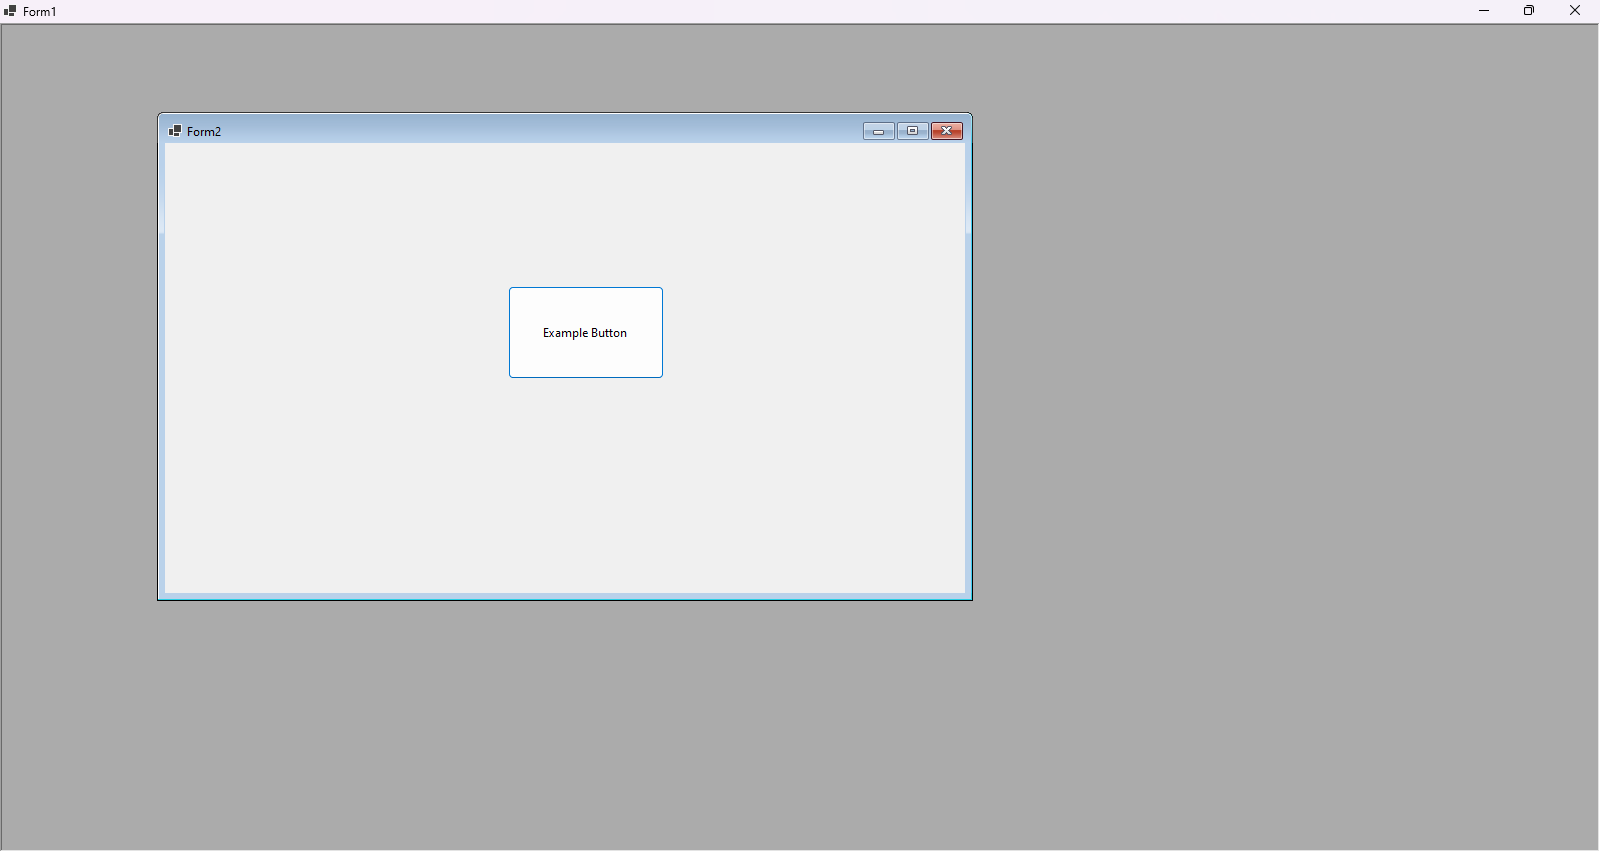Minimize the Form1 main window

tap(1484, 11)
